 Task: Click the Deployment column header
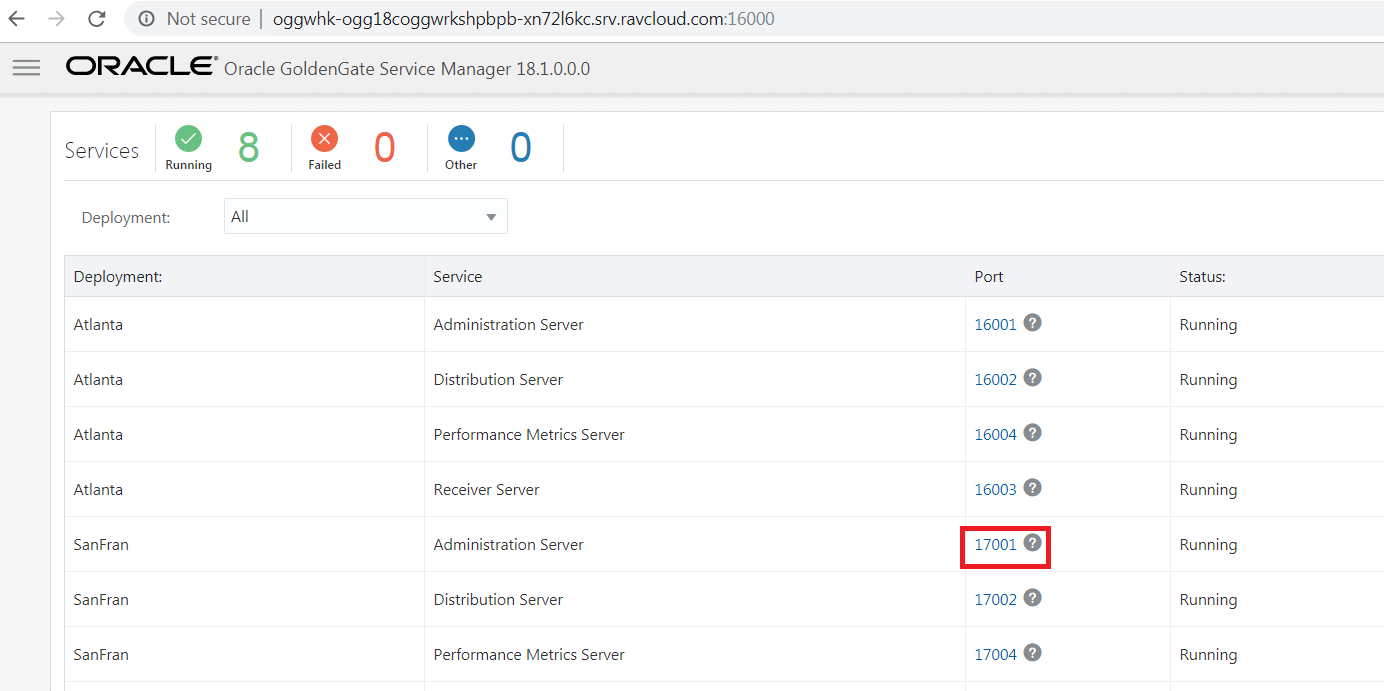click(x=118, y=277)
